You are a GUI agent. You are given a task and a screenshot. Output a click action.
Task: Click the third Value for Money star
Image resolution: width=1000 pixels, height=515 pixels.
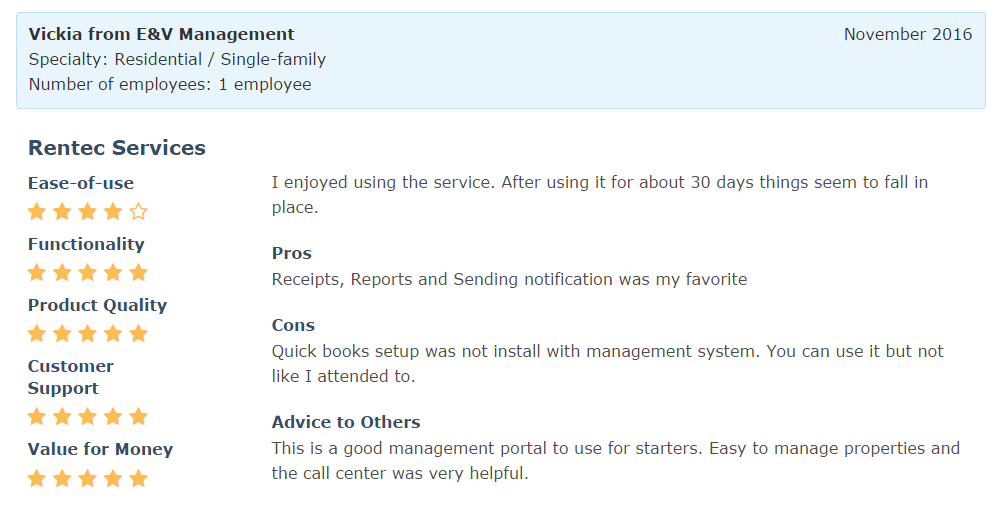tap(88, 479)
